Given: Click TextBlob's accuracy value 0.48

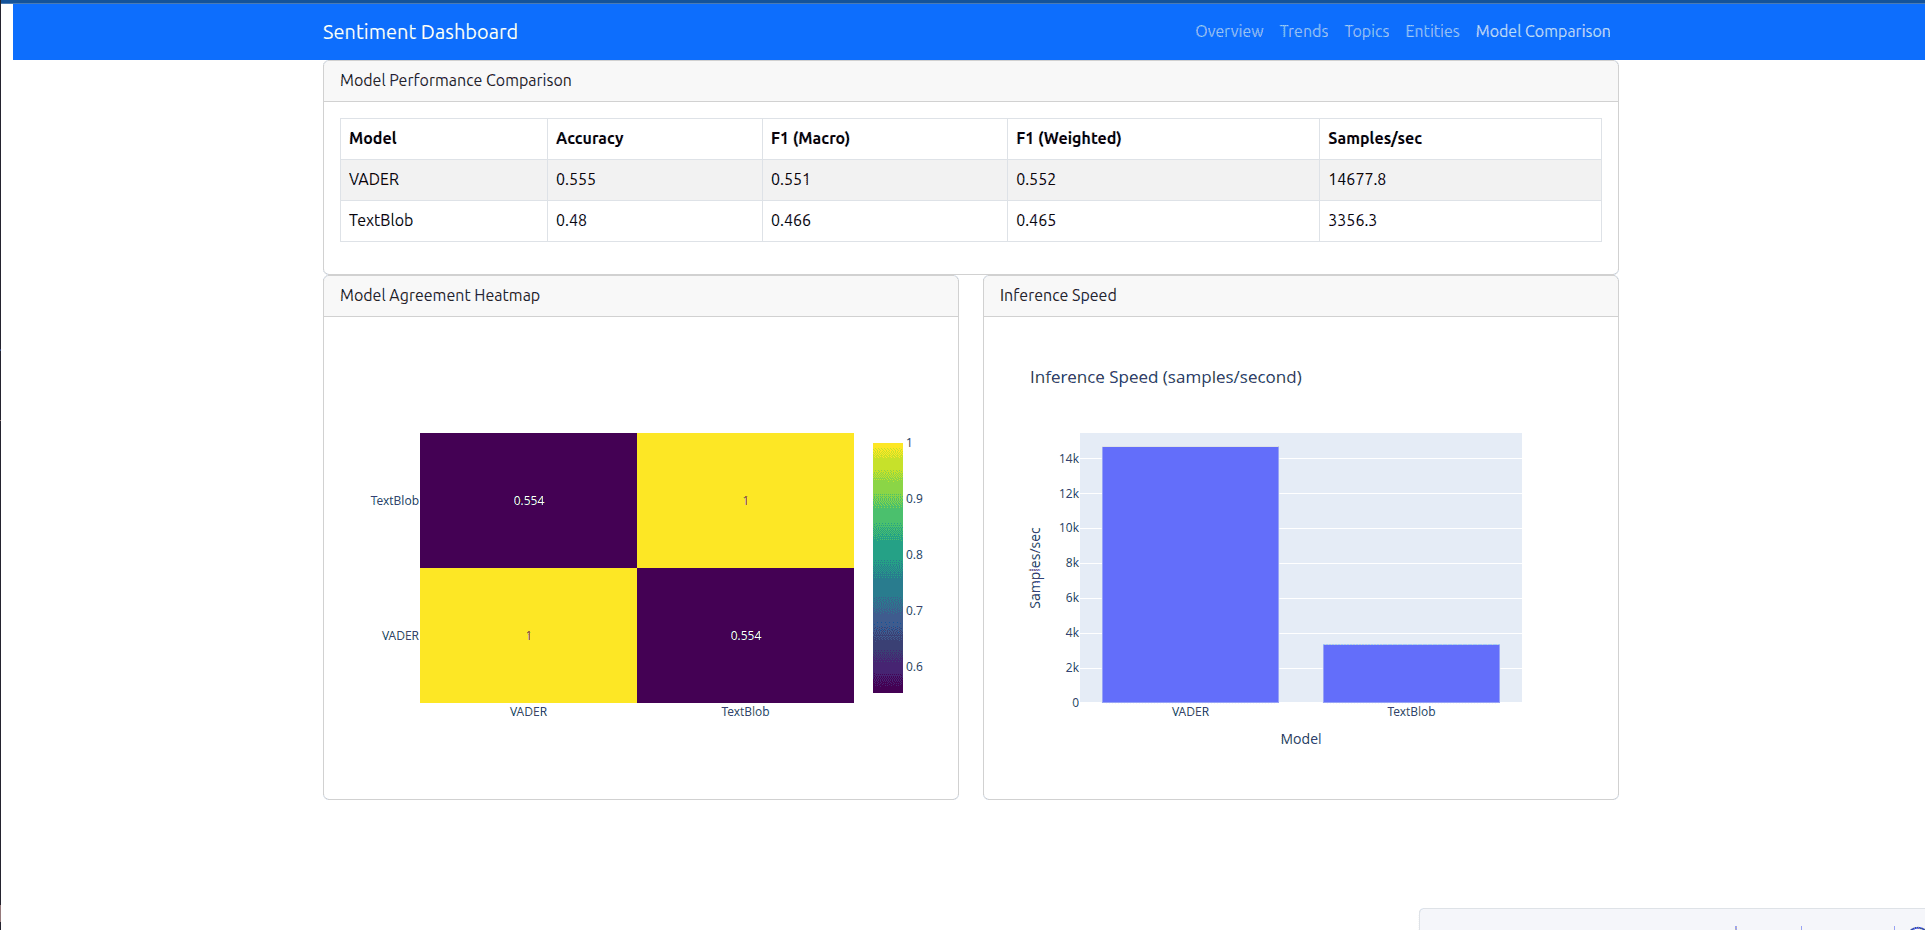Looking at the screenshot, I should (x=571, y=220).
